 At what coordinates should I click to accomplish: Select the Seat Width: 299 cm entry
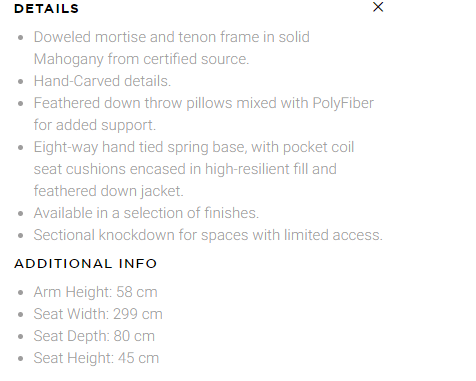click(98, 314)
